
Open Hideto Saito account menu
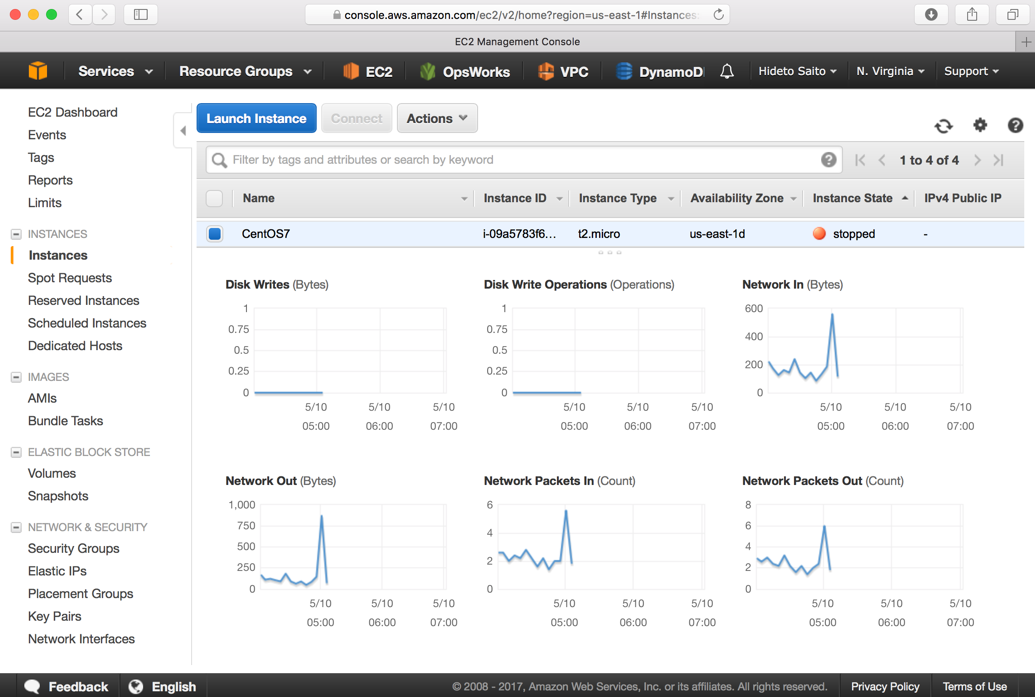tap(797, 71)
